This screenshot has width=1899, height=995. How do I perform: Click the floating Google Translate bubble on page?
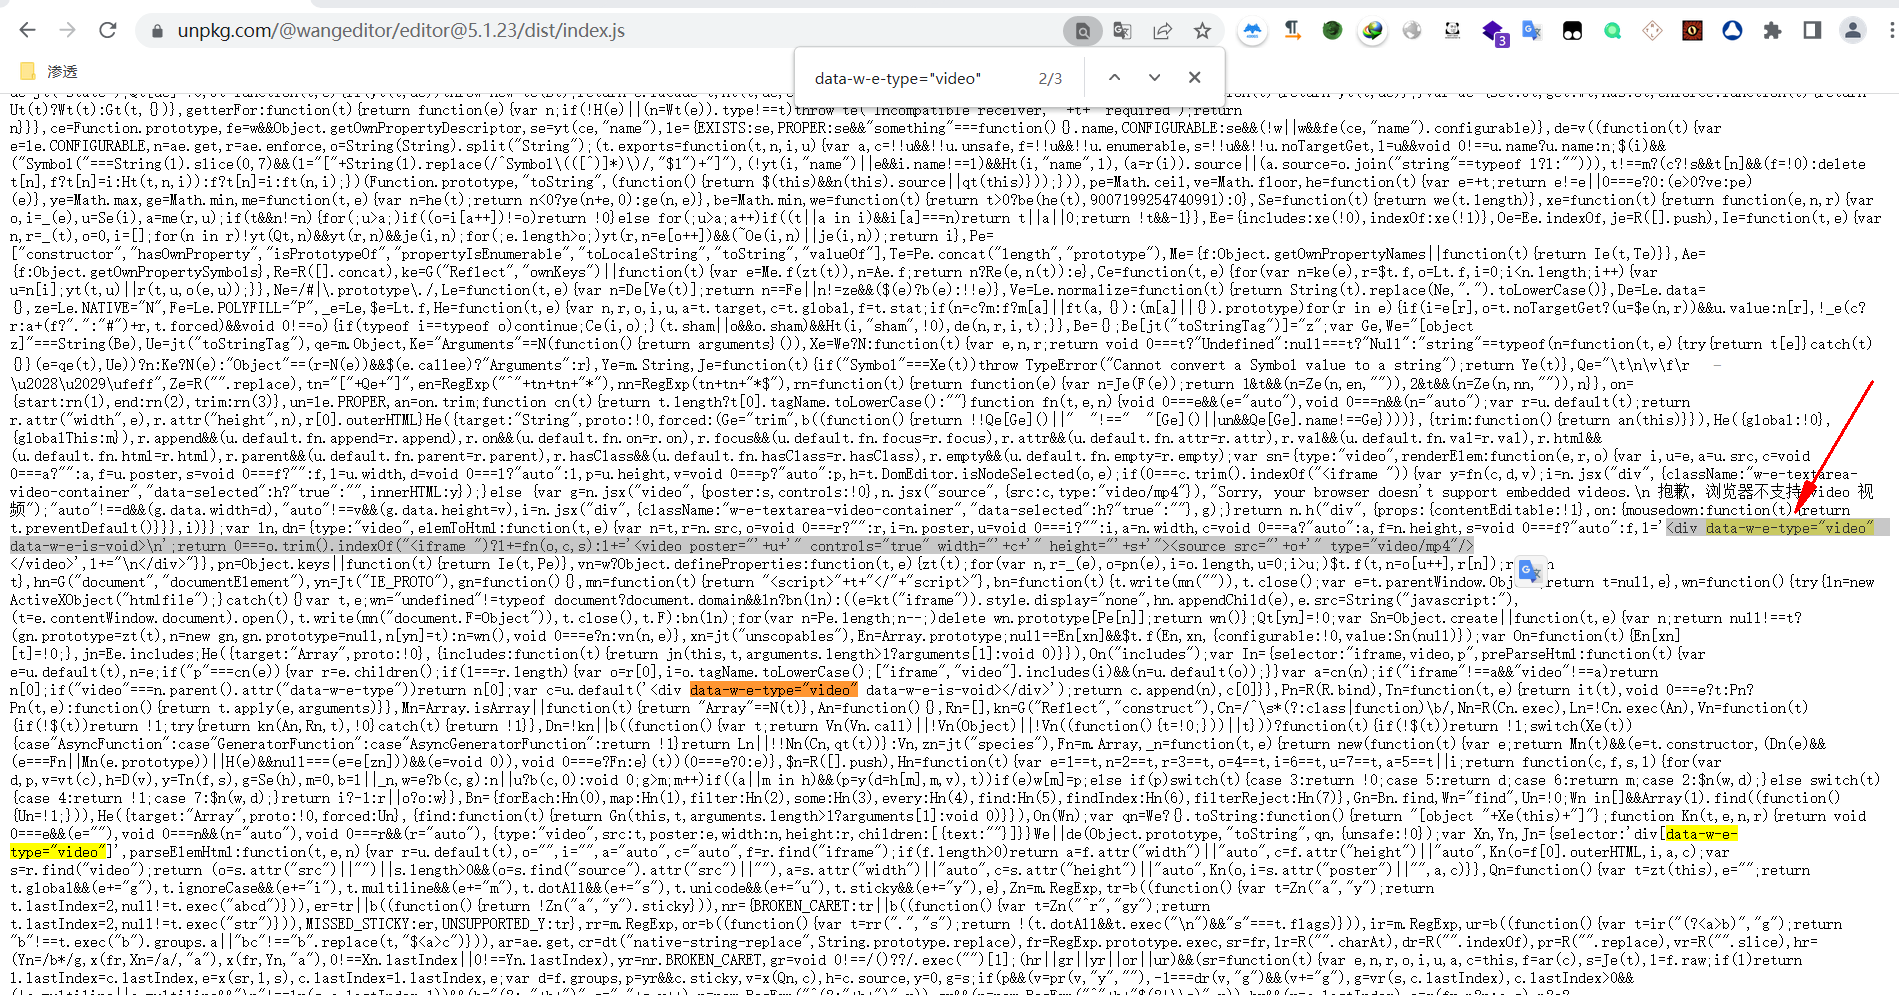[1530, 571]
